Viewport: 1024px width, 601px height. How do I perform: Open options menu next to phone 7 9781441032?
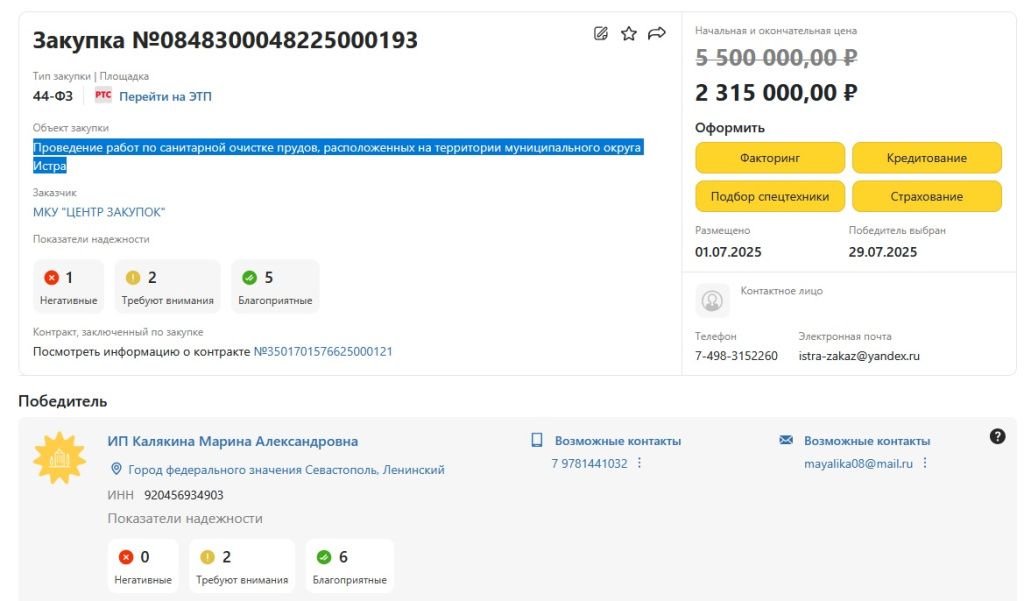640,463
